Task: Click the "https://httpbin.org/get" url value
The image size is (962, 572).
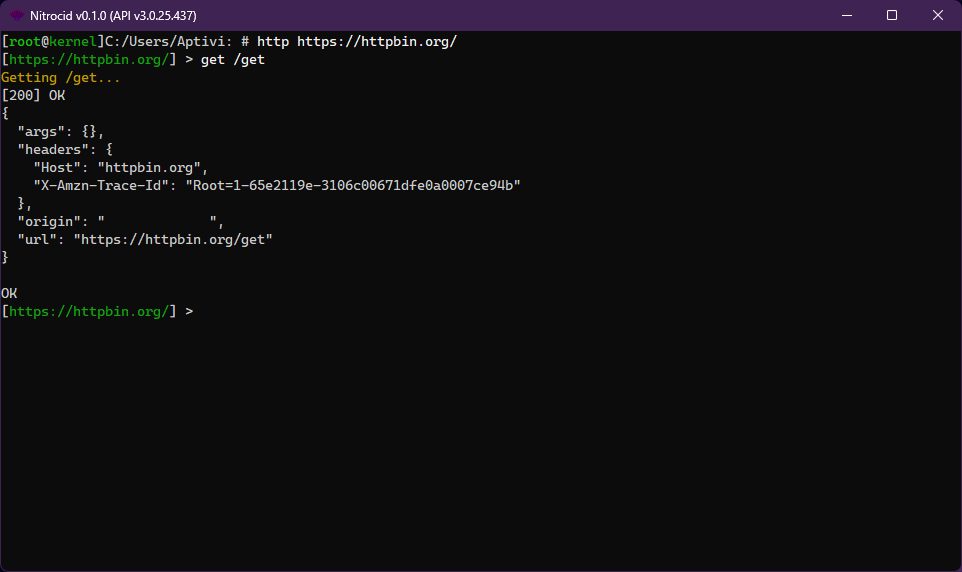Action: click(173, 240)
